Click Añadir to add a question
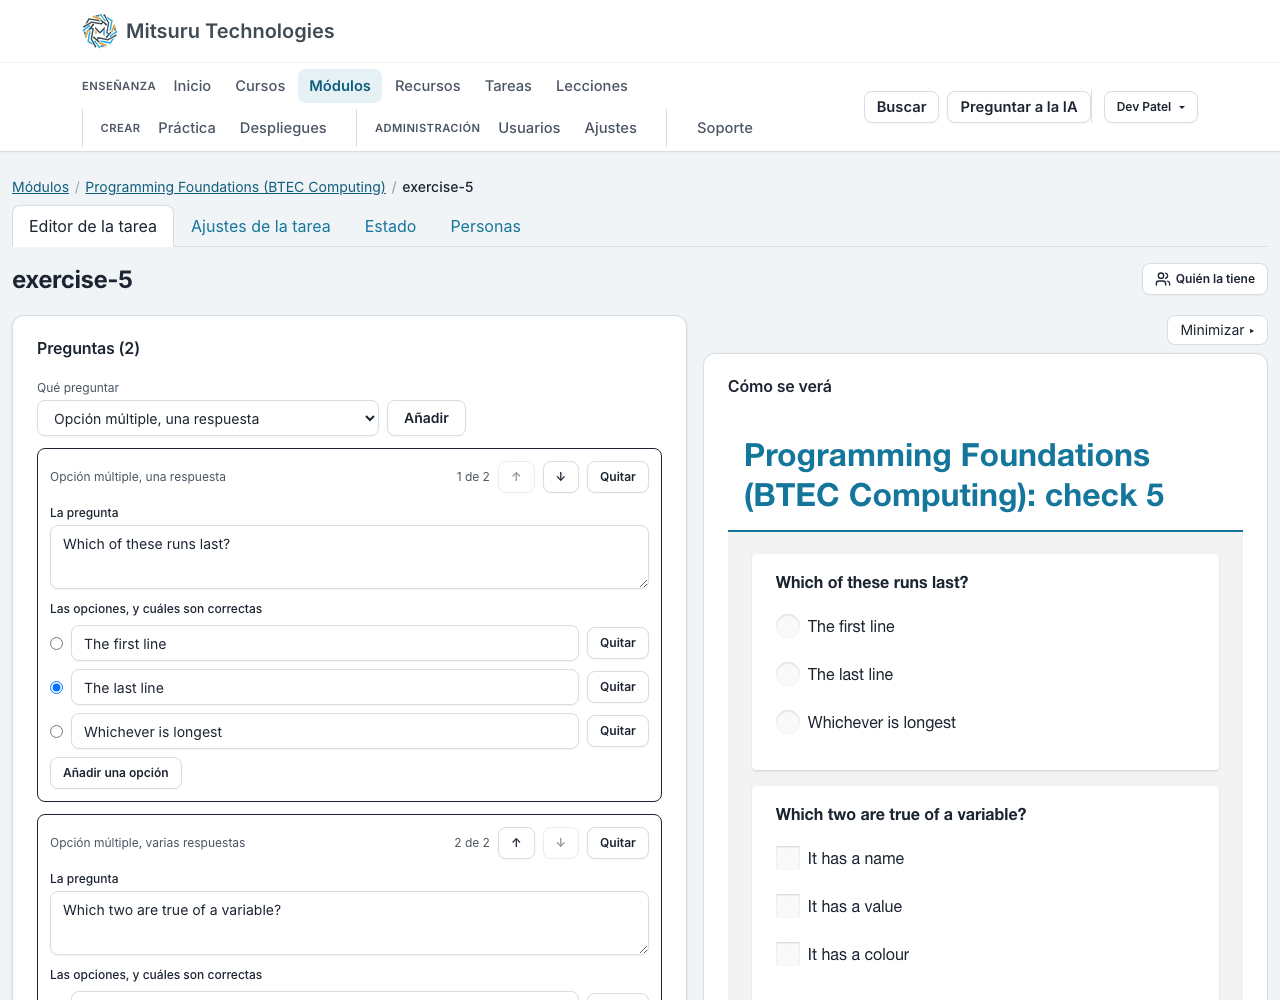The width and height of the screenshot is (1280, 1000). pyautogui.click(x=426, y=418)
